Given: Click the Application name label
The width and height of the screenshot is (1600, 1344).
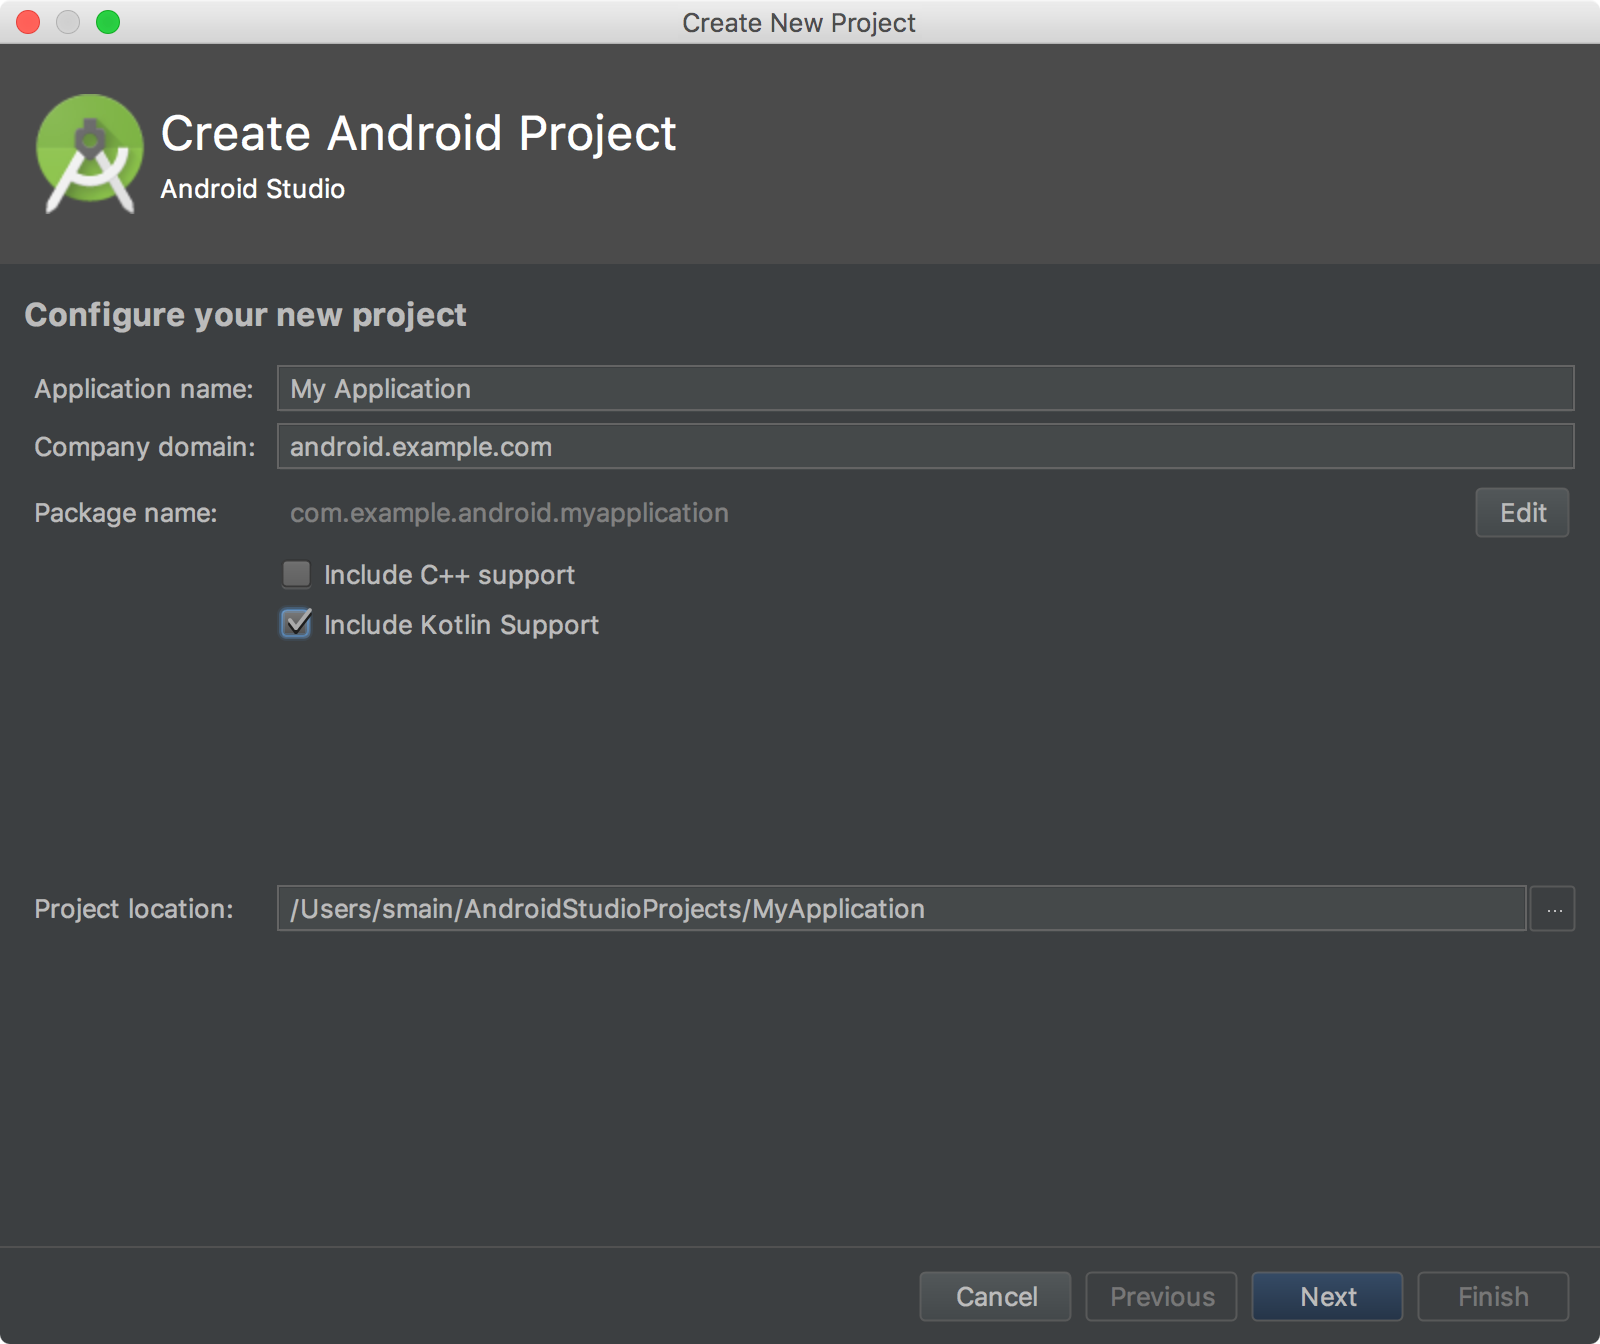Looking at the screenshot, I should pyautogui.click(x=143, y=389).
